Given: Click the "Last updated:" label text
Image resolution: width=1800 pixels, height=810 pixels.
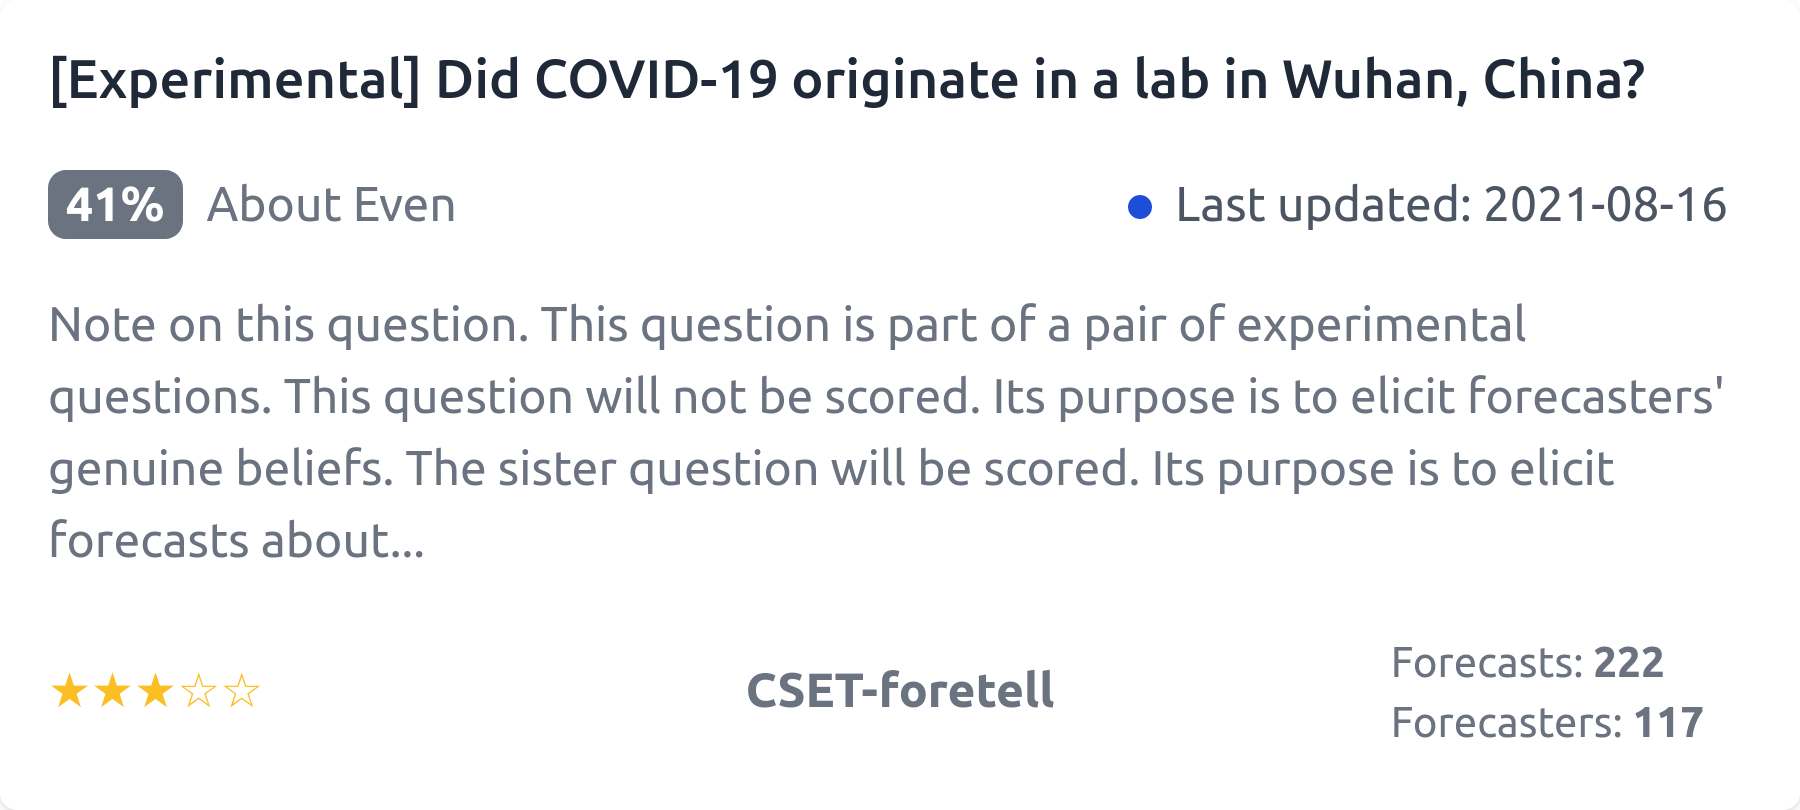Looking at the screenshot, I should pos(1323,205).
